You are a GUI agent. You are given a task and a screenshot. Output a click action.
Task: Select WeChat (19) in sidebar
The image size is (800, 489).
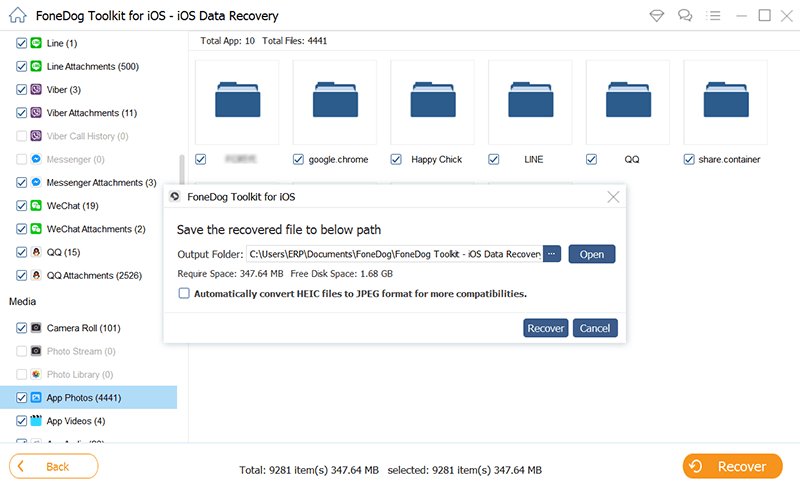pyautogui.click(x=72, y=206)
